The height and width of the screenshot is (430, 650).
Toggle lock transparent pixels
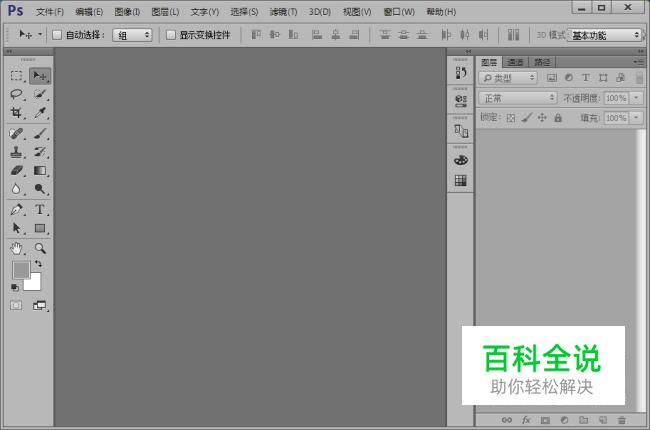(511, 118)
